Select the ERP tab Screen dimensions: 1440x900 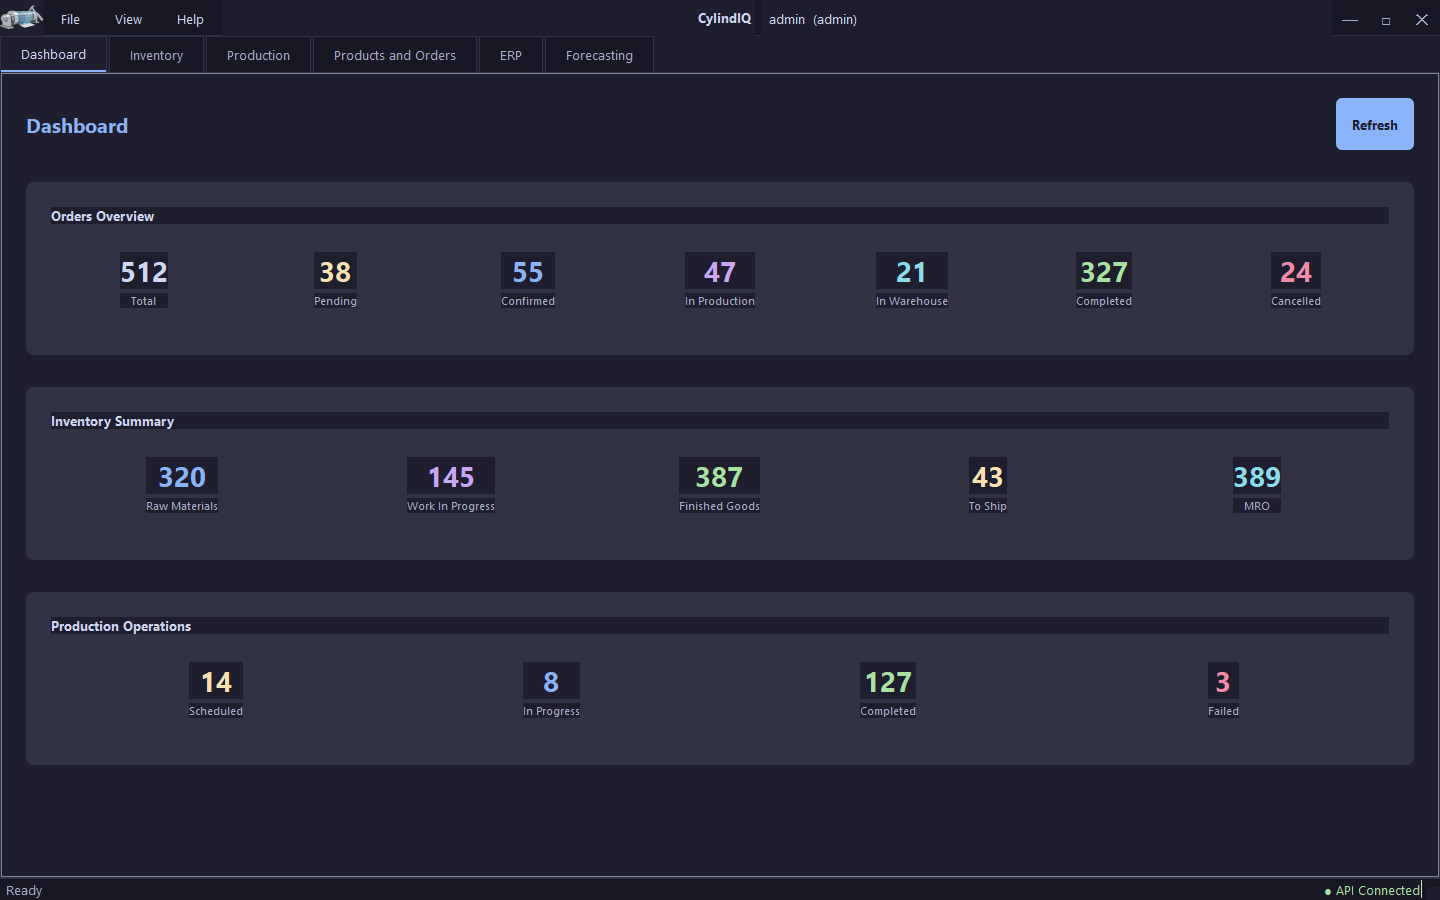pyautogui.click(x=511, y=56)
